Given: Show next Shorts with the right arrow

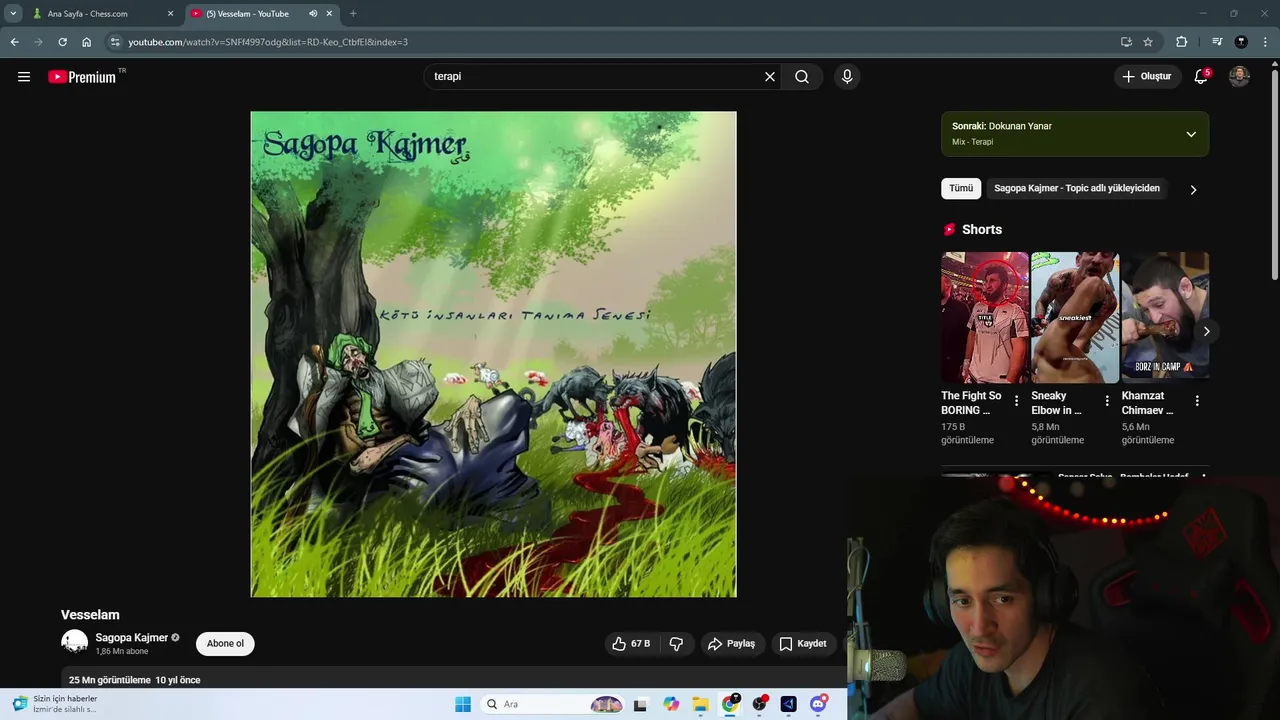Looking at the screenshot, I should tap(1206, 331).
